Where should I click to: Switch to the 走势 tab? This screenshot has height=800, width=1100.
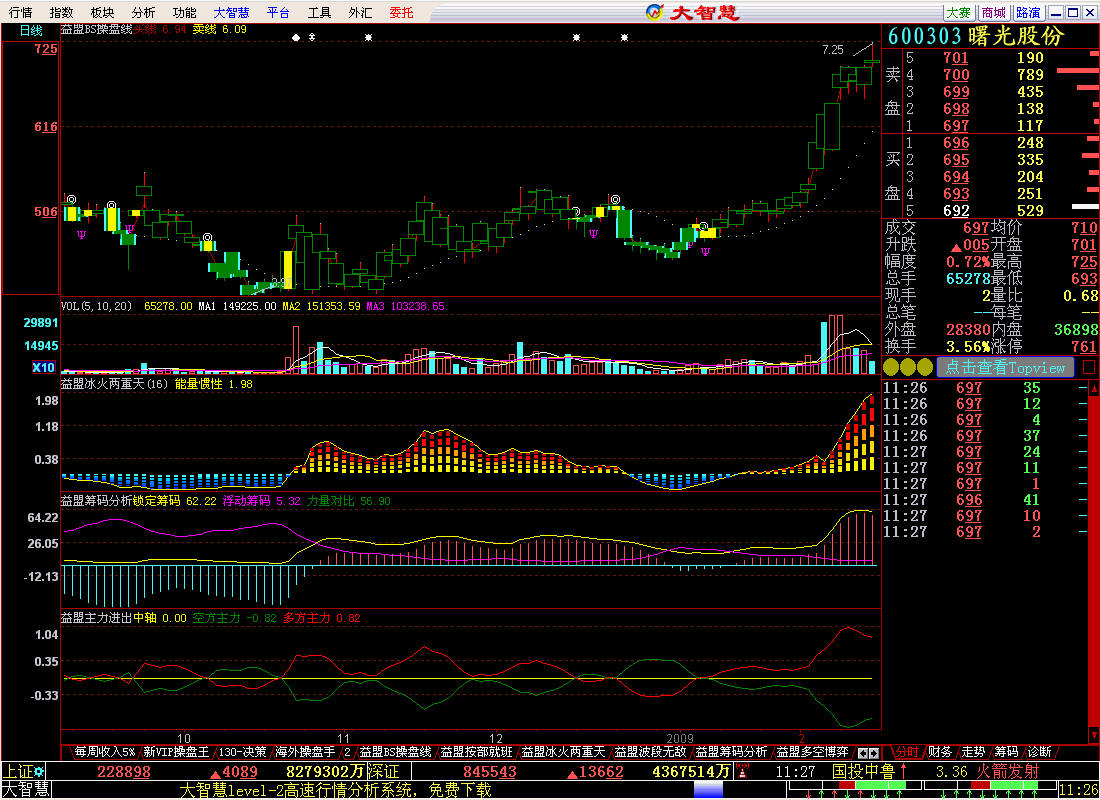(x=972, y=752)
